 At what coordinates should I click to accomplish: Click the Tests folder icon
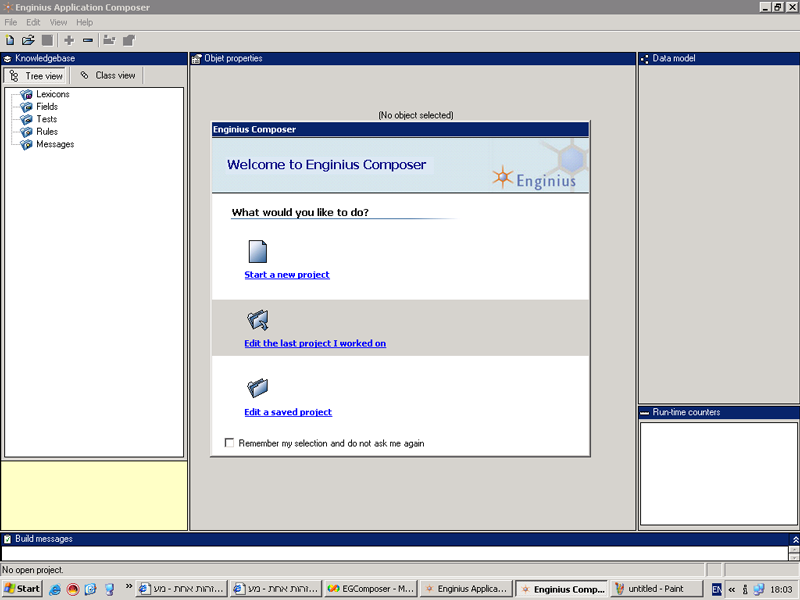tap(27, 119)
